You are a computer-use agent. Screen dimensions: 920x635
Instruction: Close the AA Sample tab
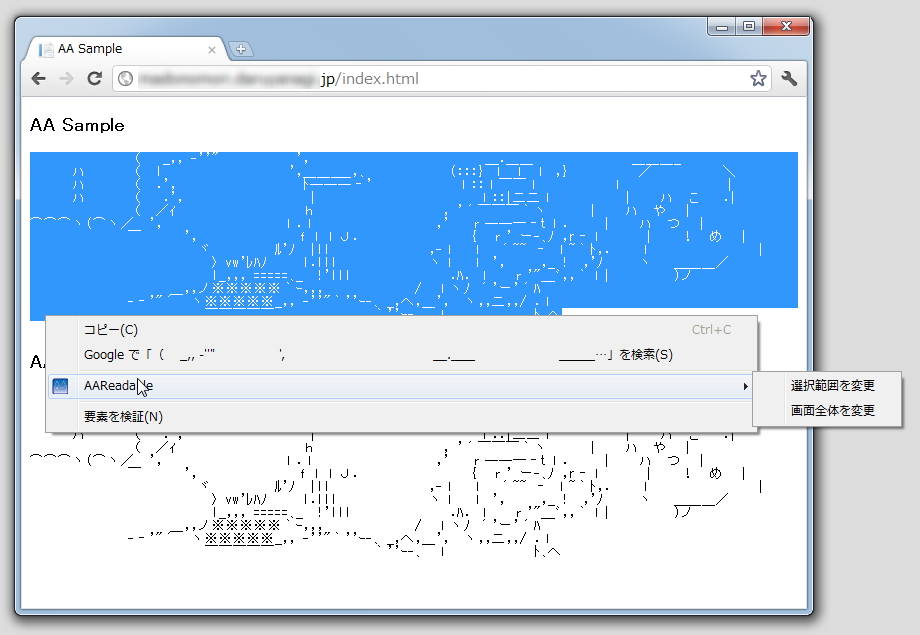click(211, 47)
